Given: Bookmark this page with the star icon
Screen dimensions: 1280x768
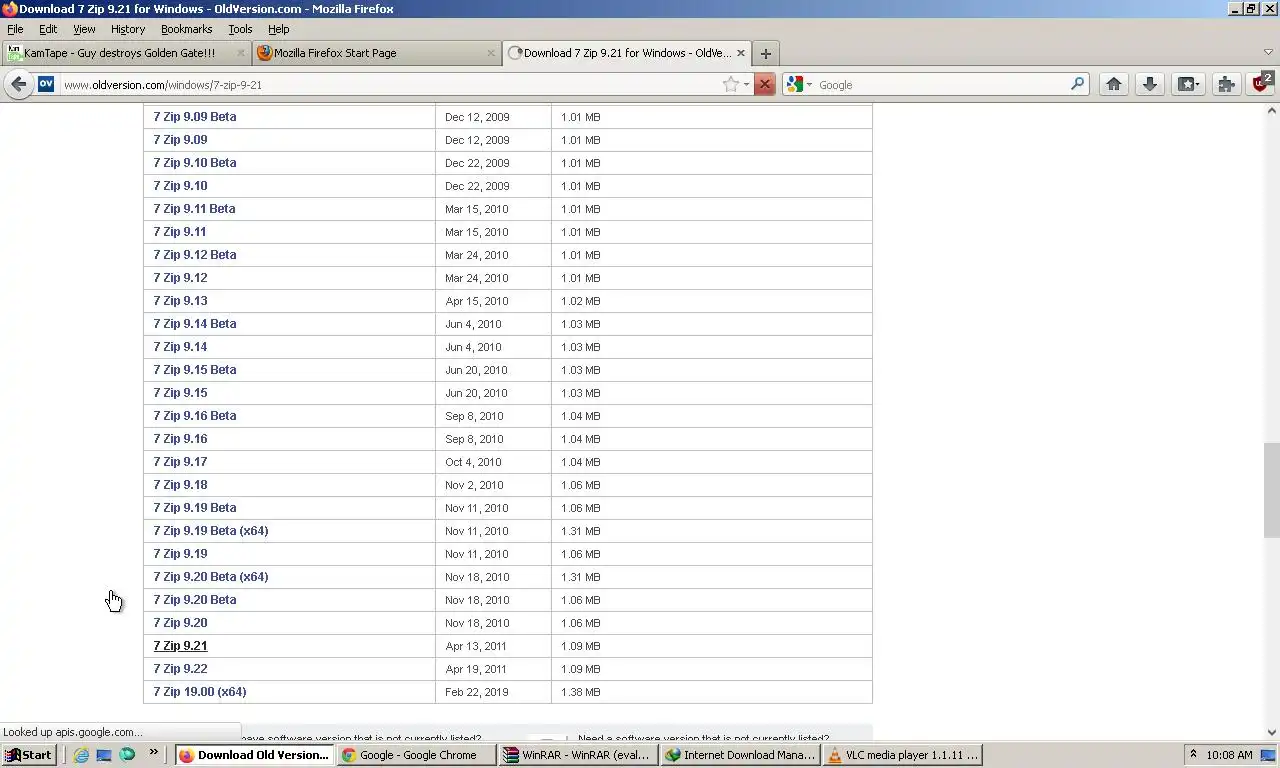Looking at the screenshot, I should tap(731, 85).
